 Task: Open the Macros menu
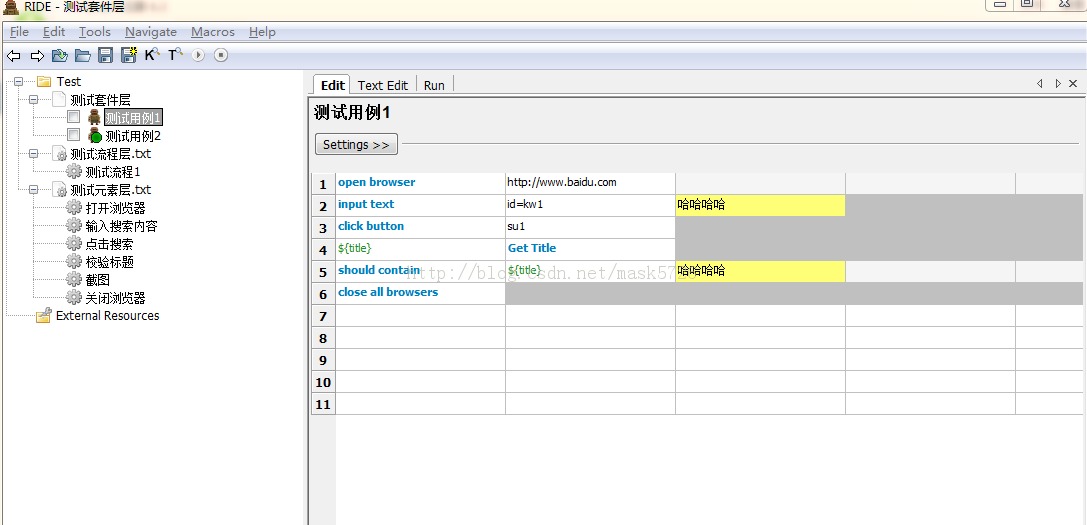coord(213,32)
